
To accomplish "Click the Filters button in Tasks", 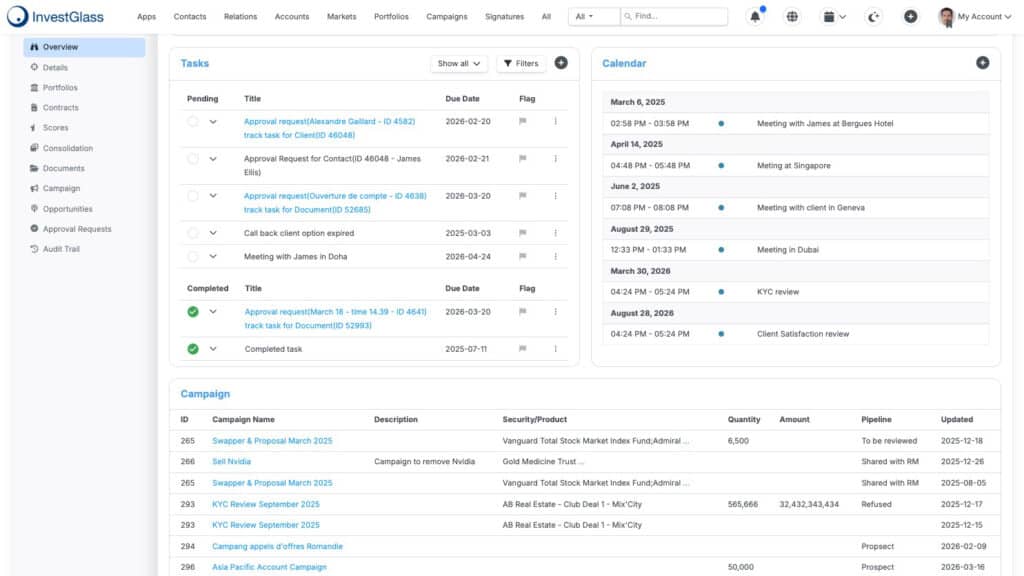I will click(521, 63).
